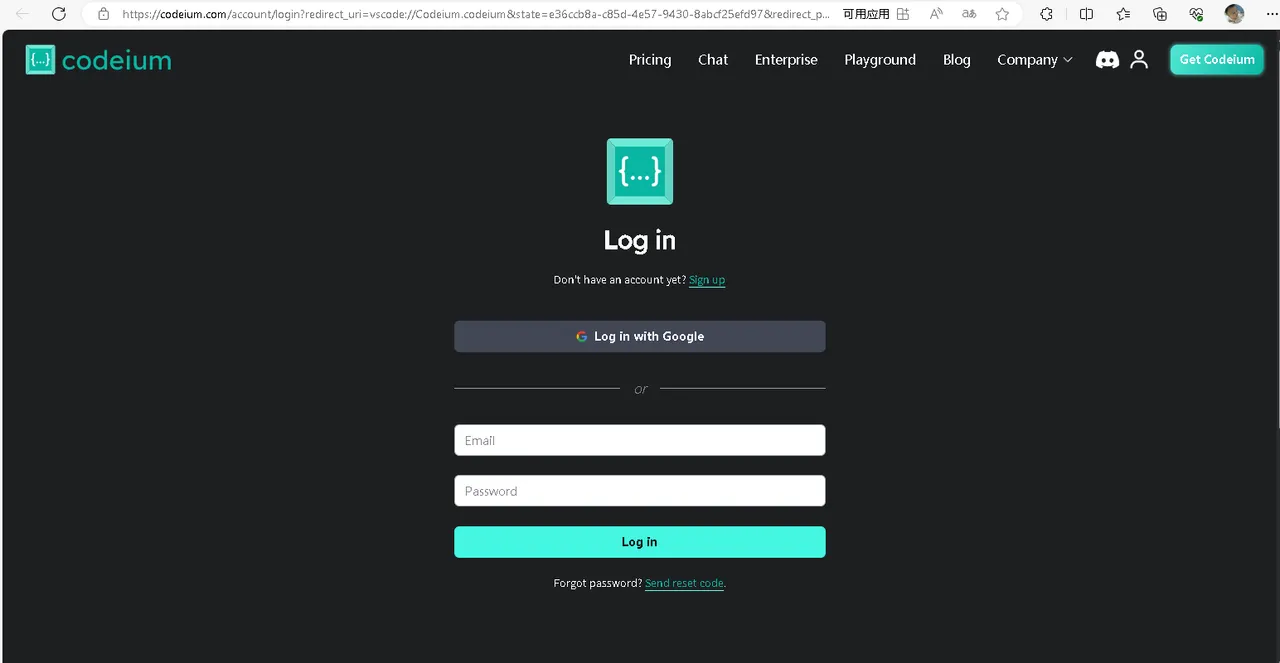Open the Collections icon
The image size is (1280, 663).
click(1160, 14)
